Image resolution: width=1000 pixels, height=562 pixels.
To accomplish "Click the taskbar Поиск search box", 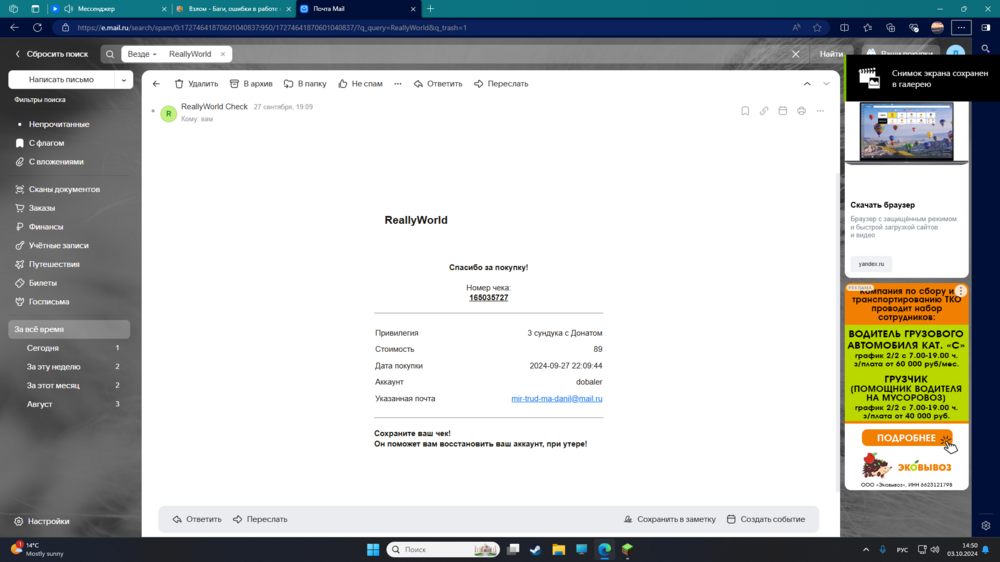I will coord(443,549).
